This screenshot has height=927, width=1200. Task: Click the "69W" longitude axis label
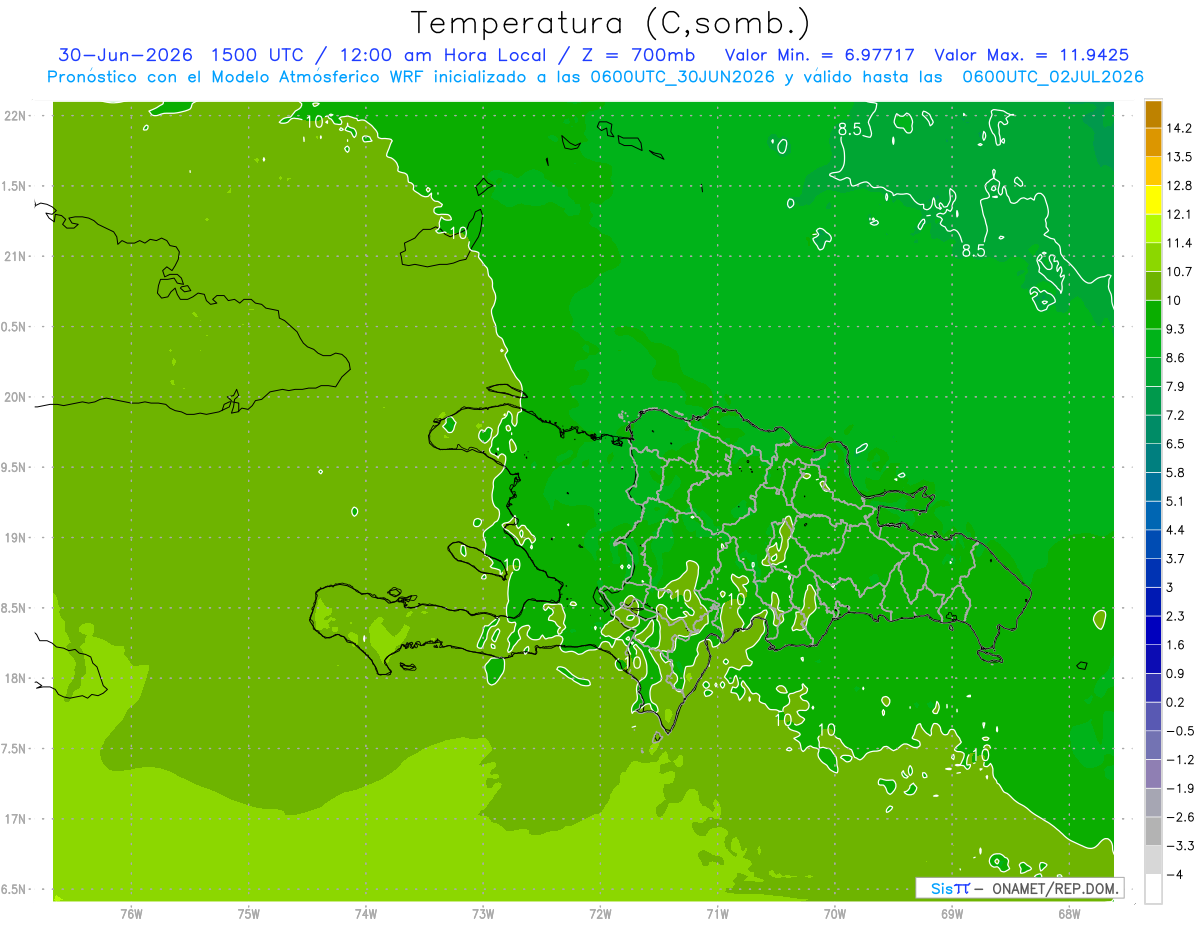click(951, 914)
